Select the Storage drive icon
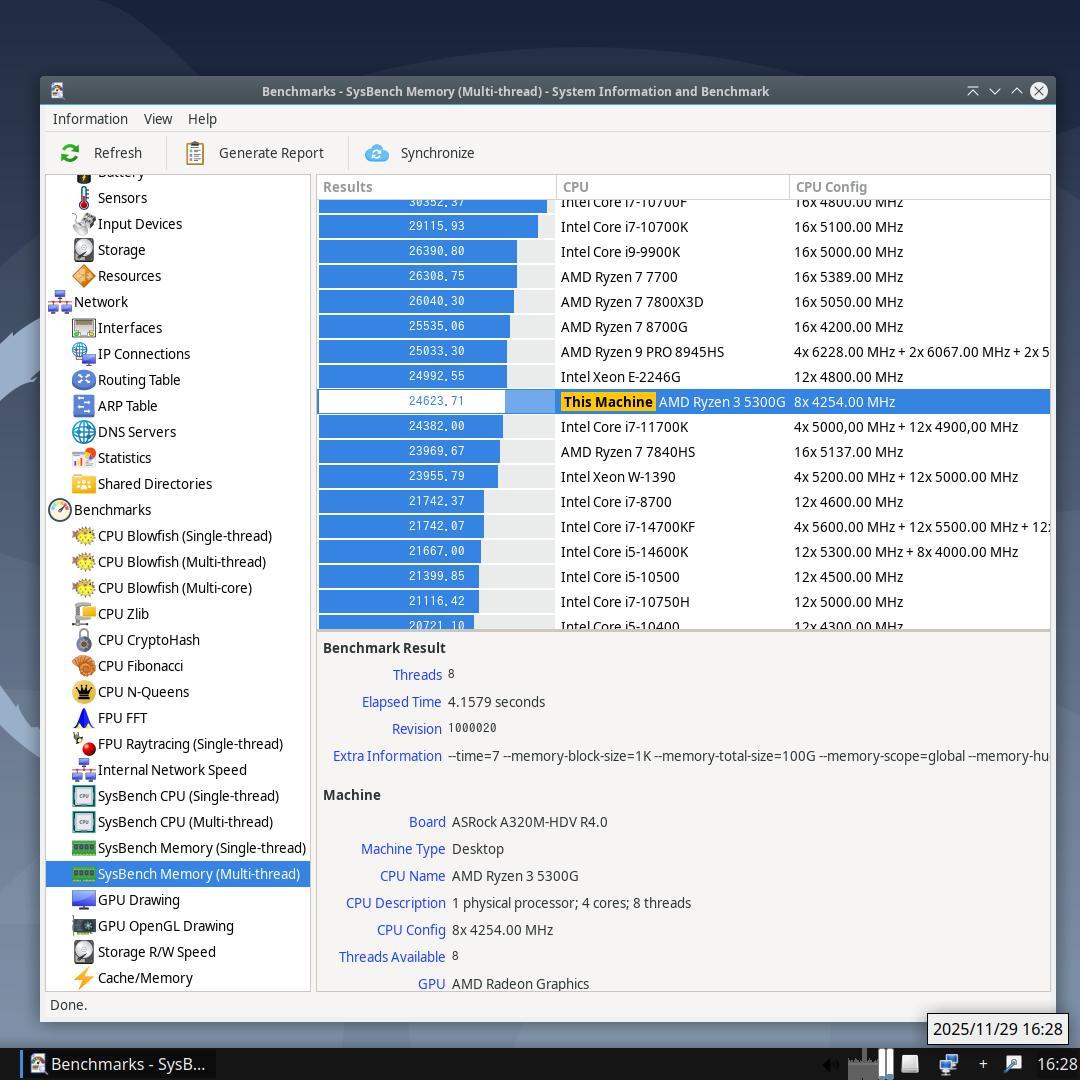This screenshot has width=1080, height=1080. pos(84,250)
